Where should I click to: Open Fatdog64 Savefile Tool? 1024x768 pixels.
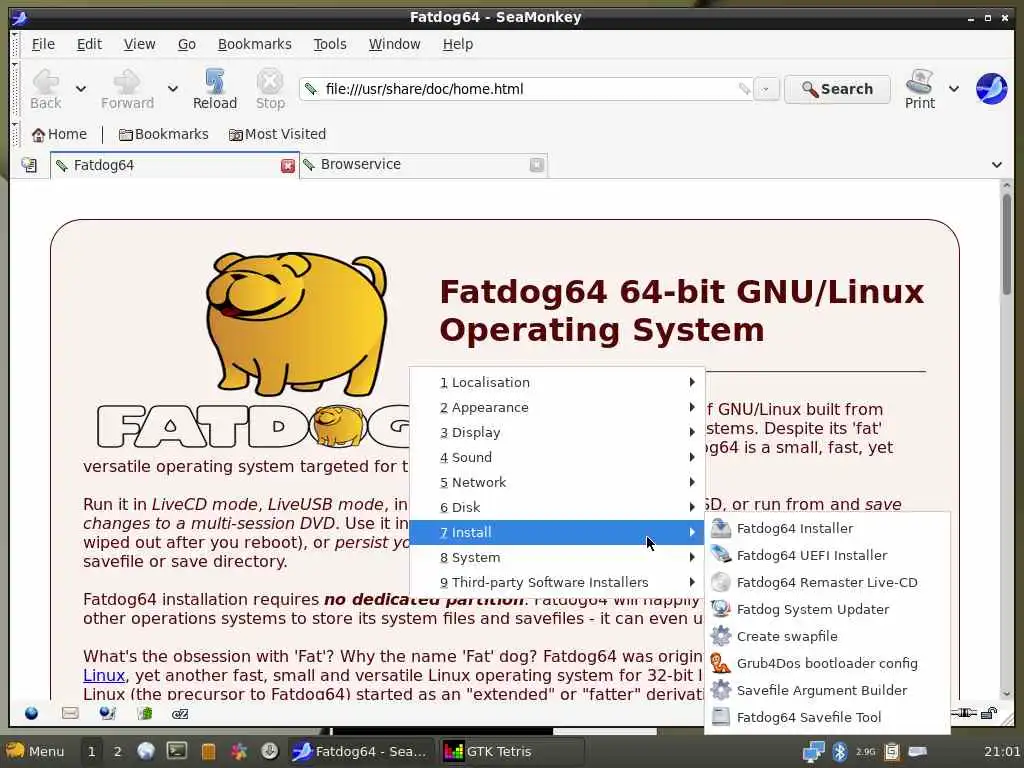pos(827,717)
